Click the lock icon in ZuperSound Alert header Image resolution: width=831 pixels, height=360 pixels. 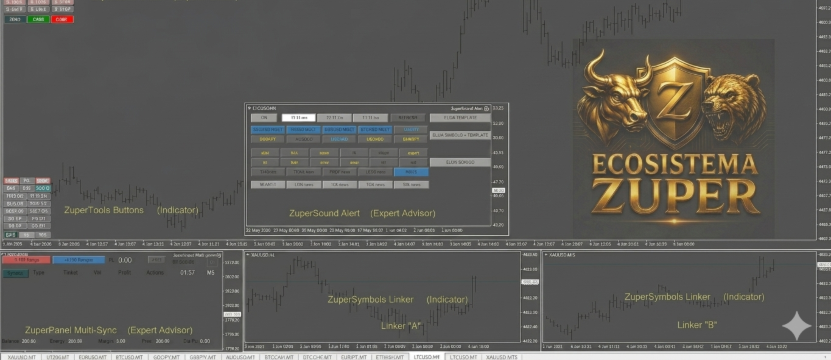(487, 108)
